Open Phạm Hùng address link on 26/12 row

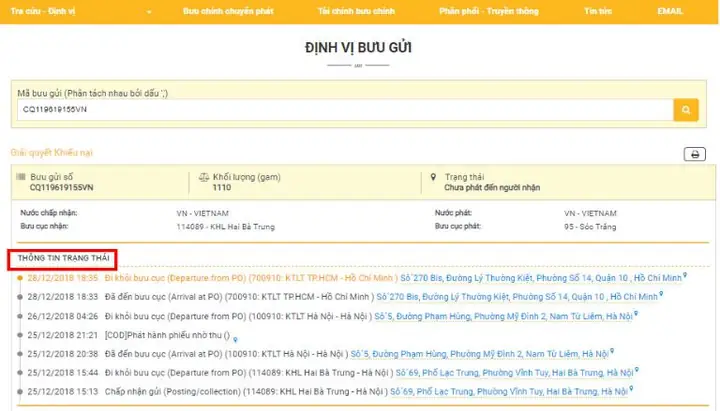[503, 316]
